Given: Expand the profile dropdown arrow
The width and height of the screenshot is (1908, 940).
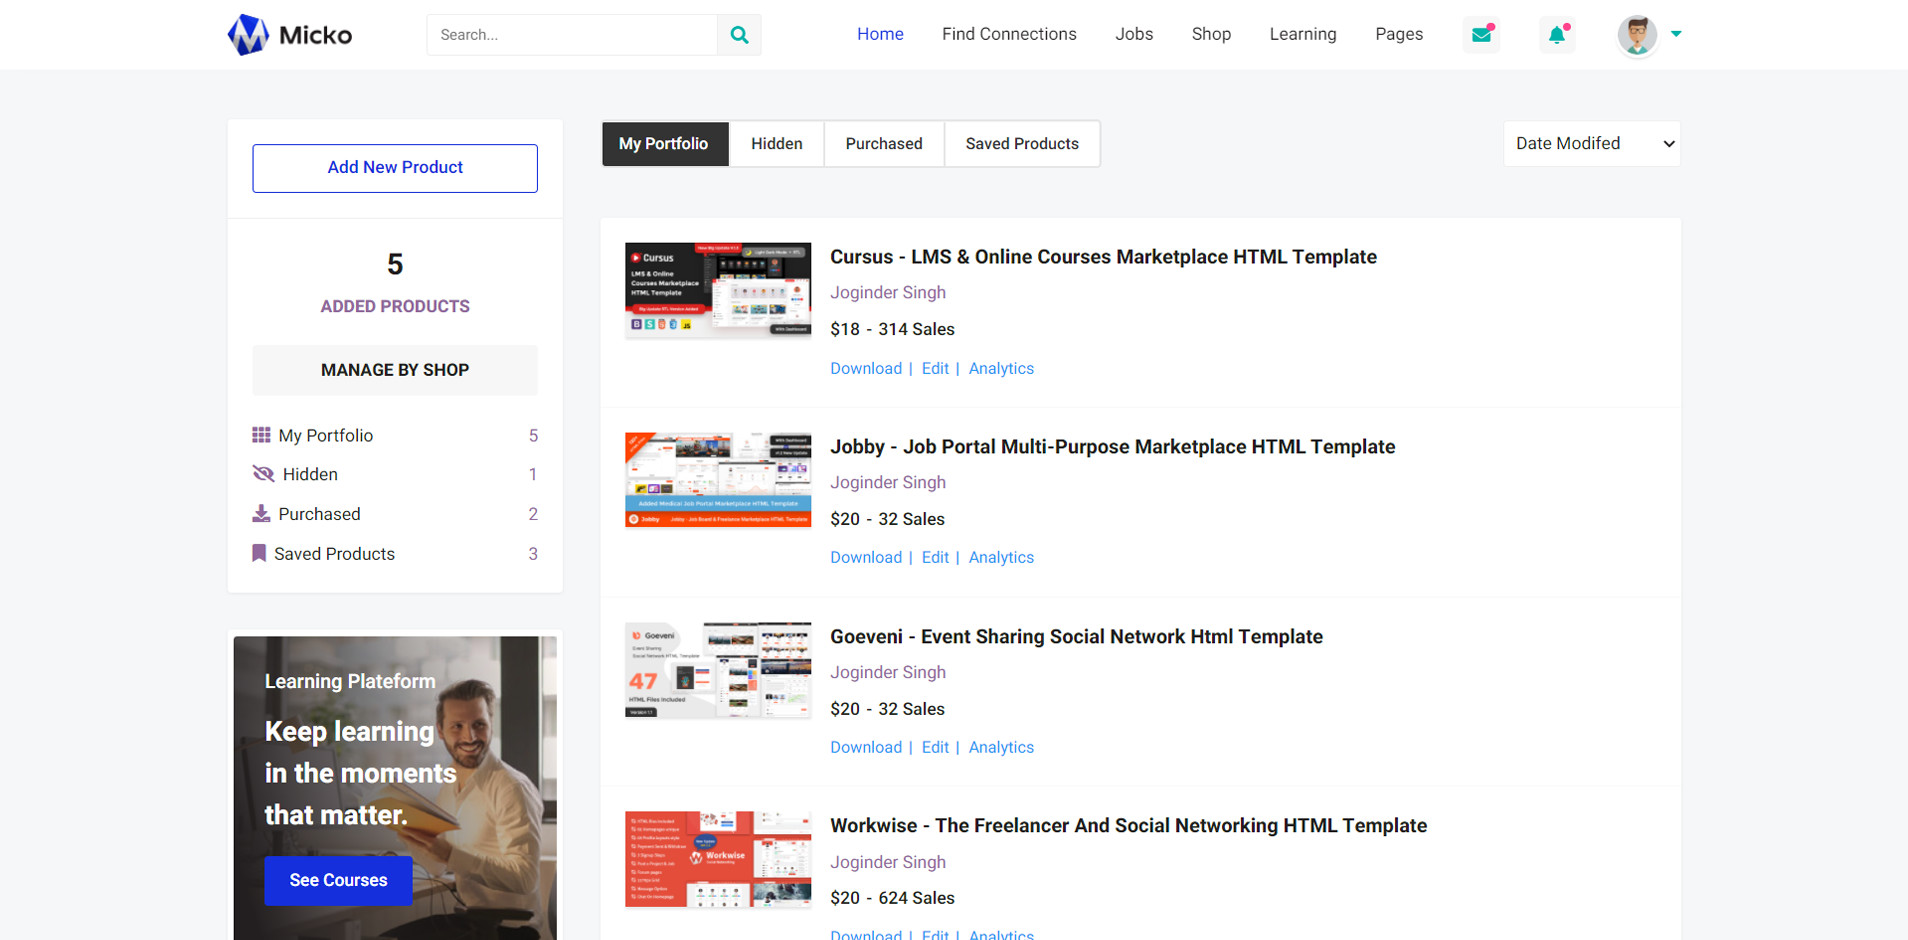Looking at the screenshot, I should pos(1676,34).
